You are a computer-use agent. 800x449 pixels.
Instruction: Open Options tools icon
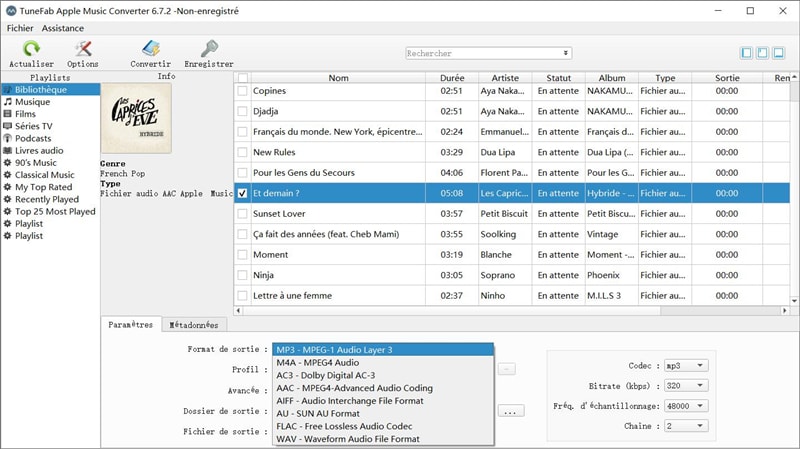click(x=83, y=48)
